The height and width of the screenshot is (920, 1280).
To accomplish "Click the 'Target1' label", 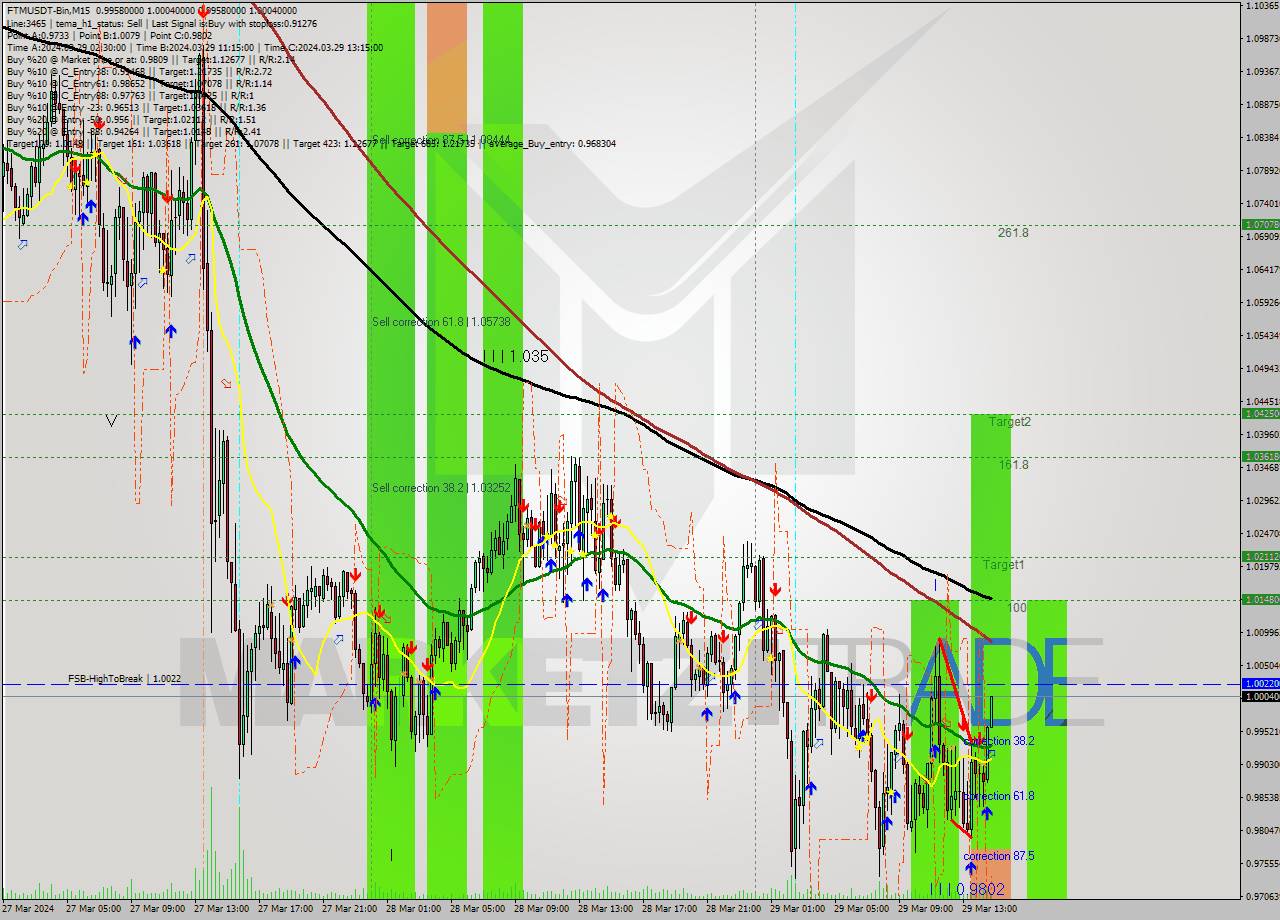I will [1003, 565].
